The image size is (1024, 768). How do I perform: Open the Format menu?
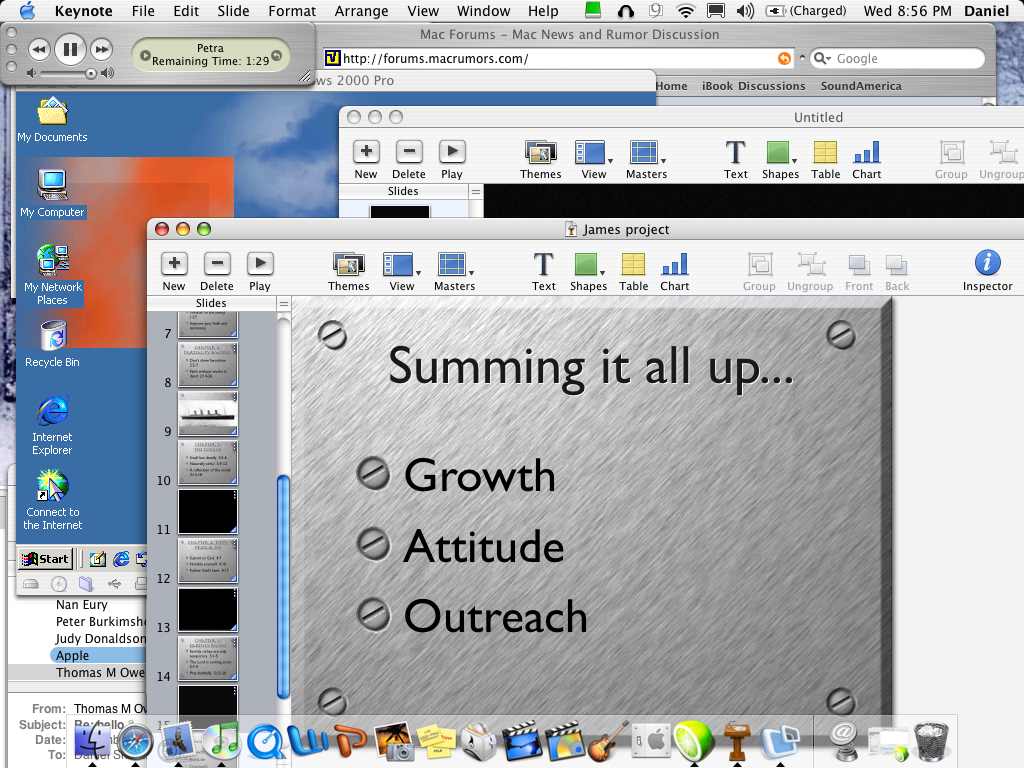(292, 11)
